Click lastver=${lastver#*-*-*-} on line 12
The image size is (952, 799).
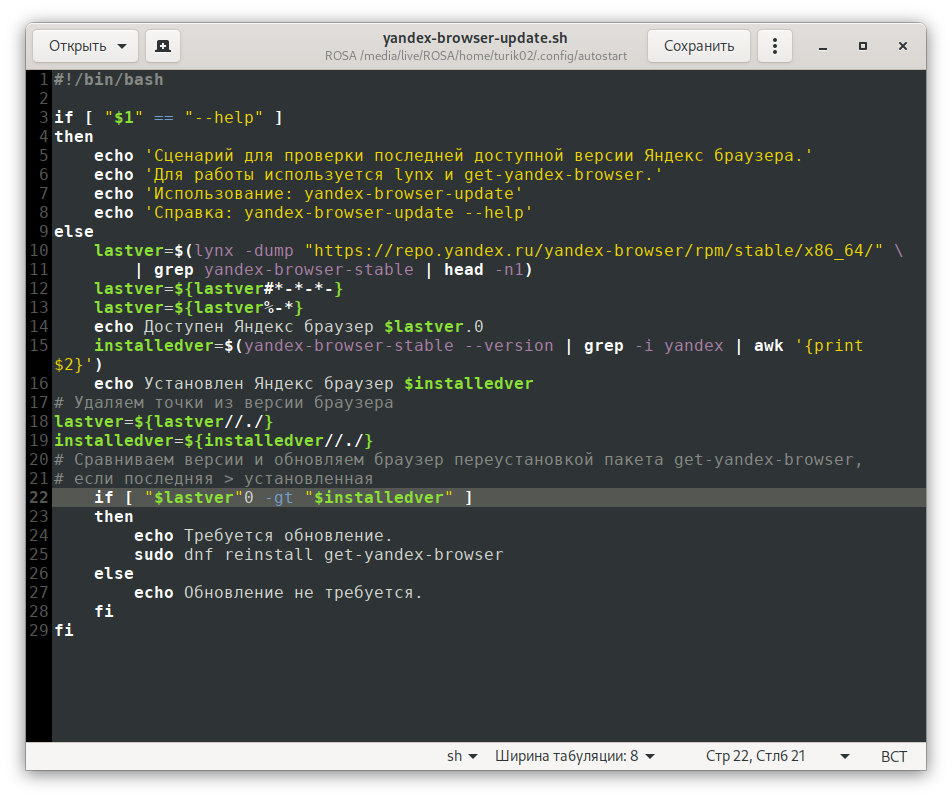[x=219, y=288]
